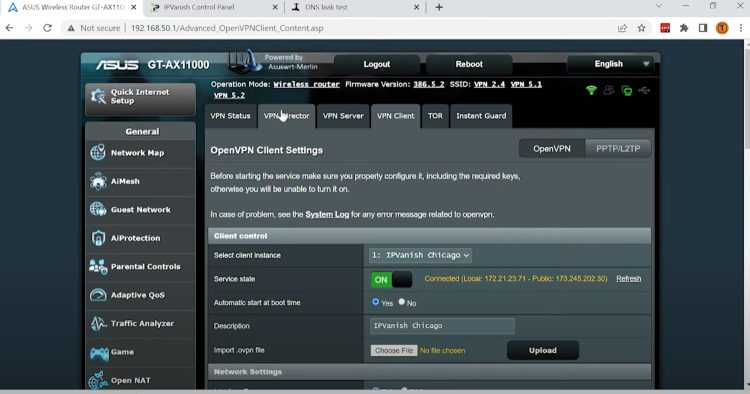Switch to the Instant Guard tab
750x394 pixels.
[x=481, y=116]
